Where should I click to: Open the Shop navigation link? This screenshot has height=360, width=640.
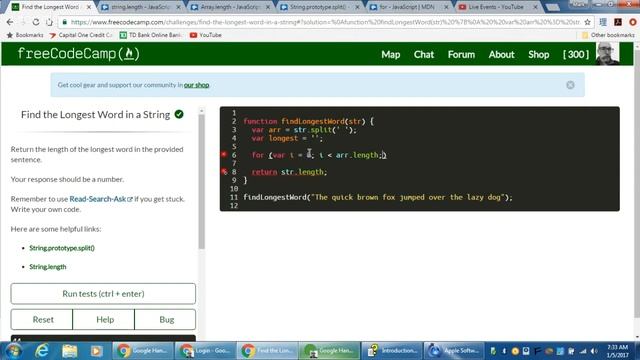[x=538, y=54]
